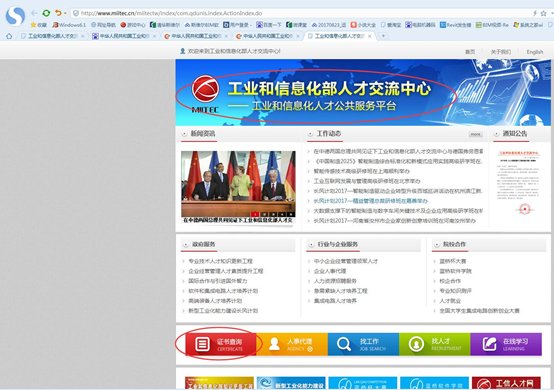The image size is (554, 390).
Task: Click the user icon beside the welcome text
Action: tap(183, 51)
